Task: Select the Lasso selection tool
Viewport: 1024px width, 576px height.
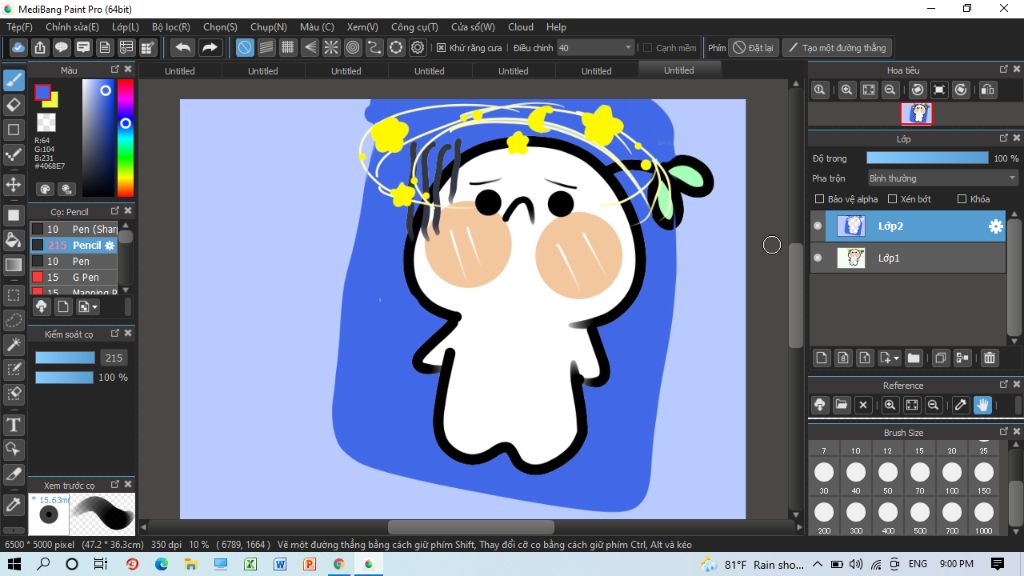Action: click(14, 320)
